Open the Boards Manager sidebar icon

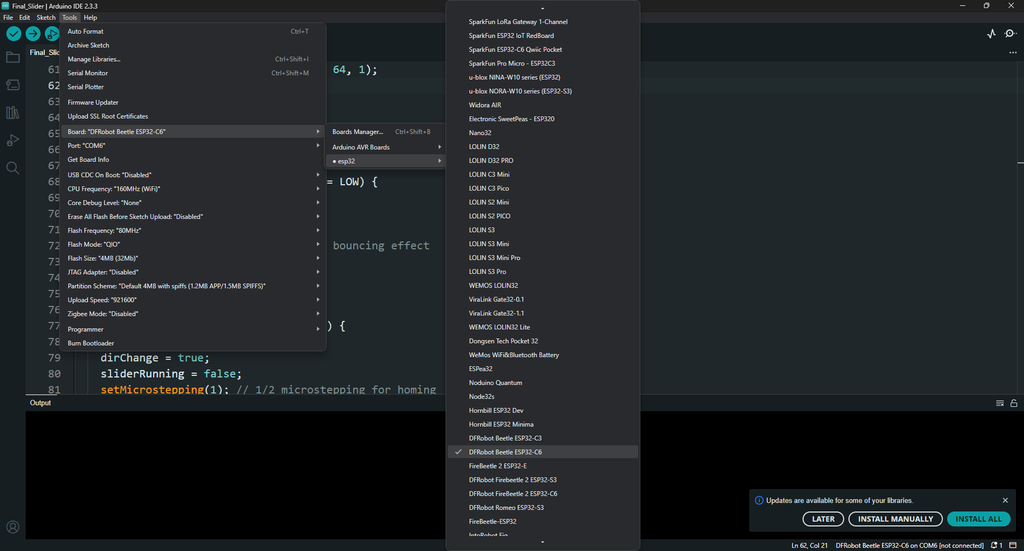tap(12, 85)
